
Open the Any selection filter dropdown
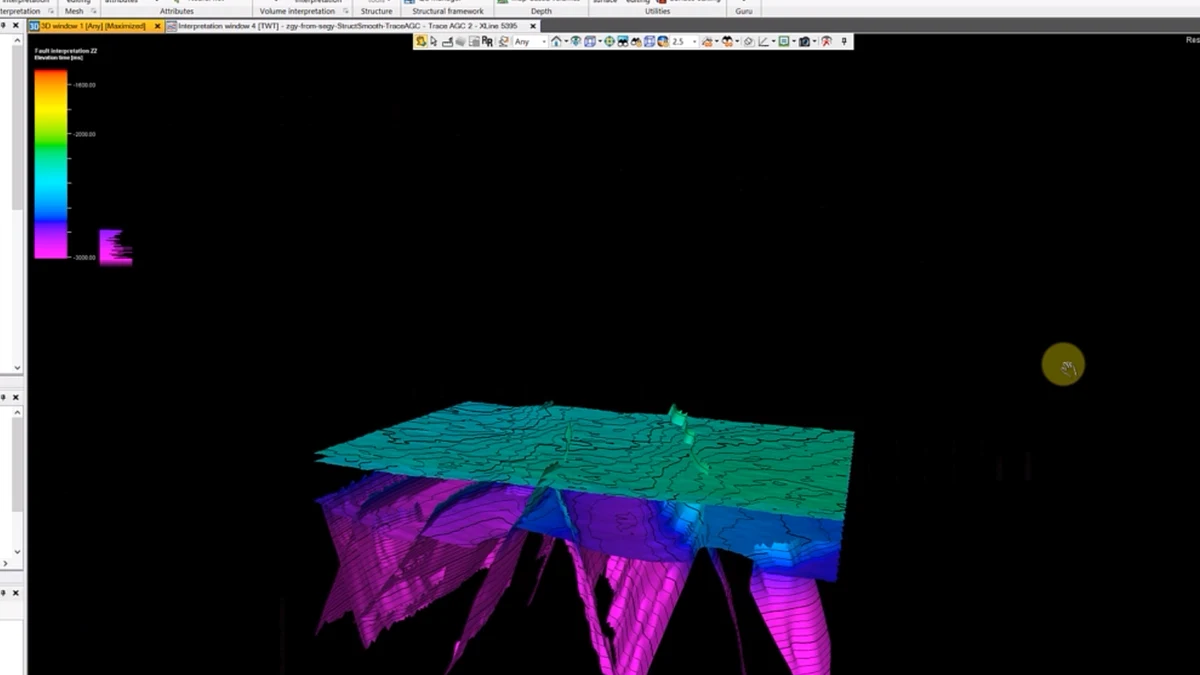(x=531, y=42)
